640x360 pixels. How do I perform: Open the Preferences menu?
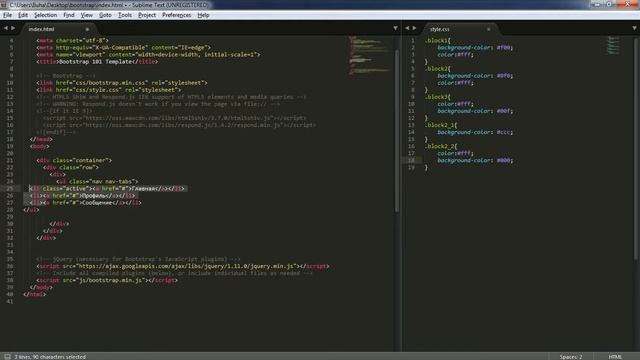point(176,15)
